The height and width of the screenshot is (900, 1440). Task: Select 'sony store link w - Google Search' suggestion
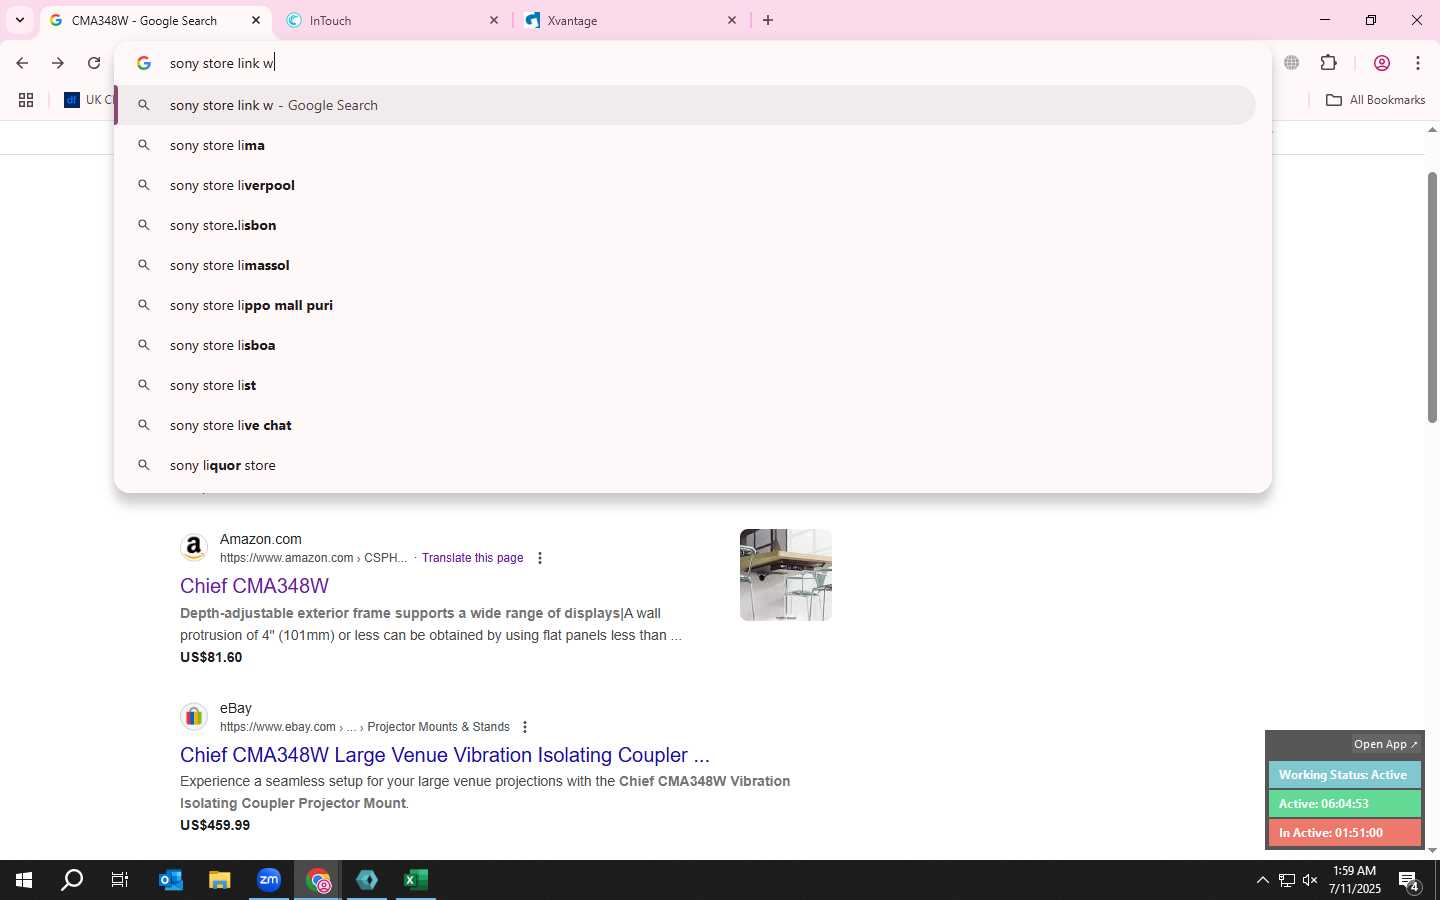point(685,105)
